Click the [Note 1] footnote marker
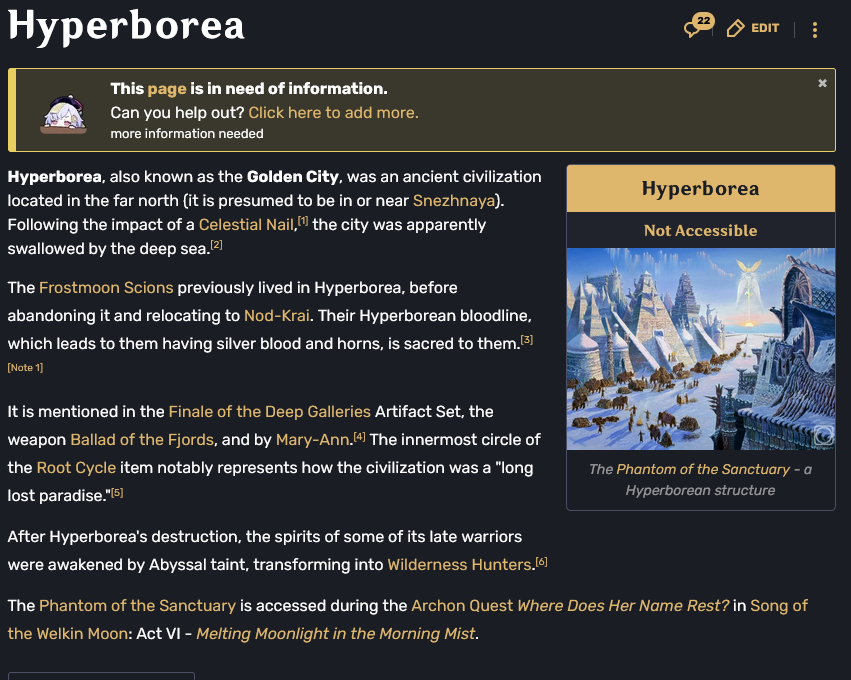The width and height of the screenshot is (851, 680). pos(25,368)
